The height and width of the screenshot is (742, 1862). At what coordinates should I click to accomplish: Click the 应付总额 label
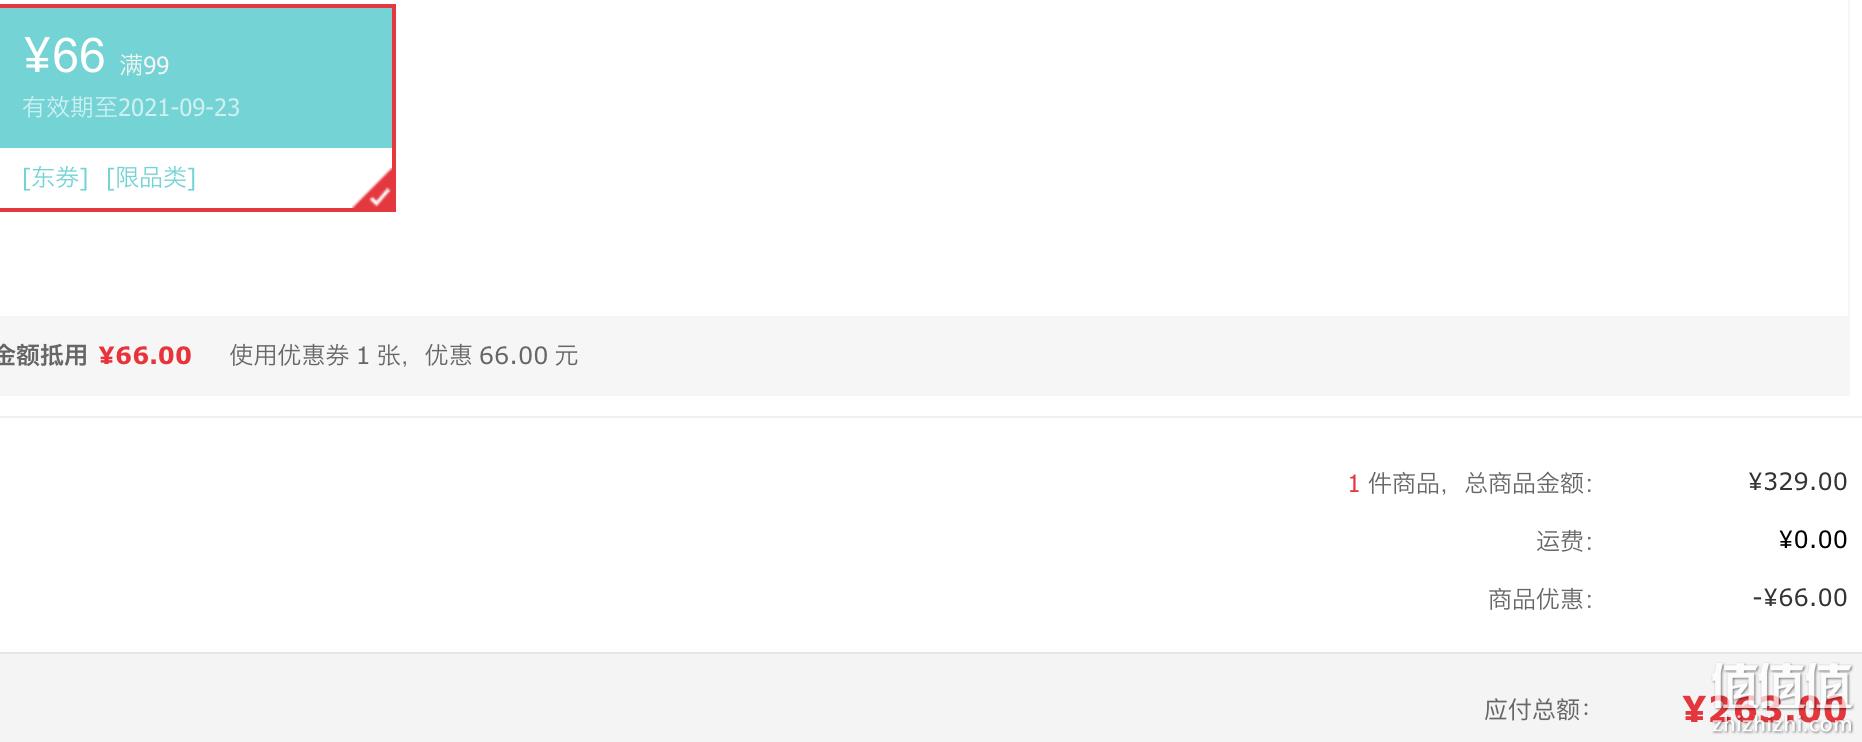click(x=1536, y=710)
